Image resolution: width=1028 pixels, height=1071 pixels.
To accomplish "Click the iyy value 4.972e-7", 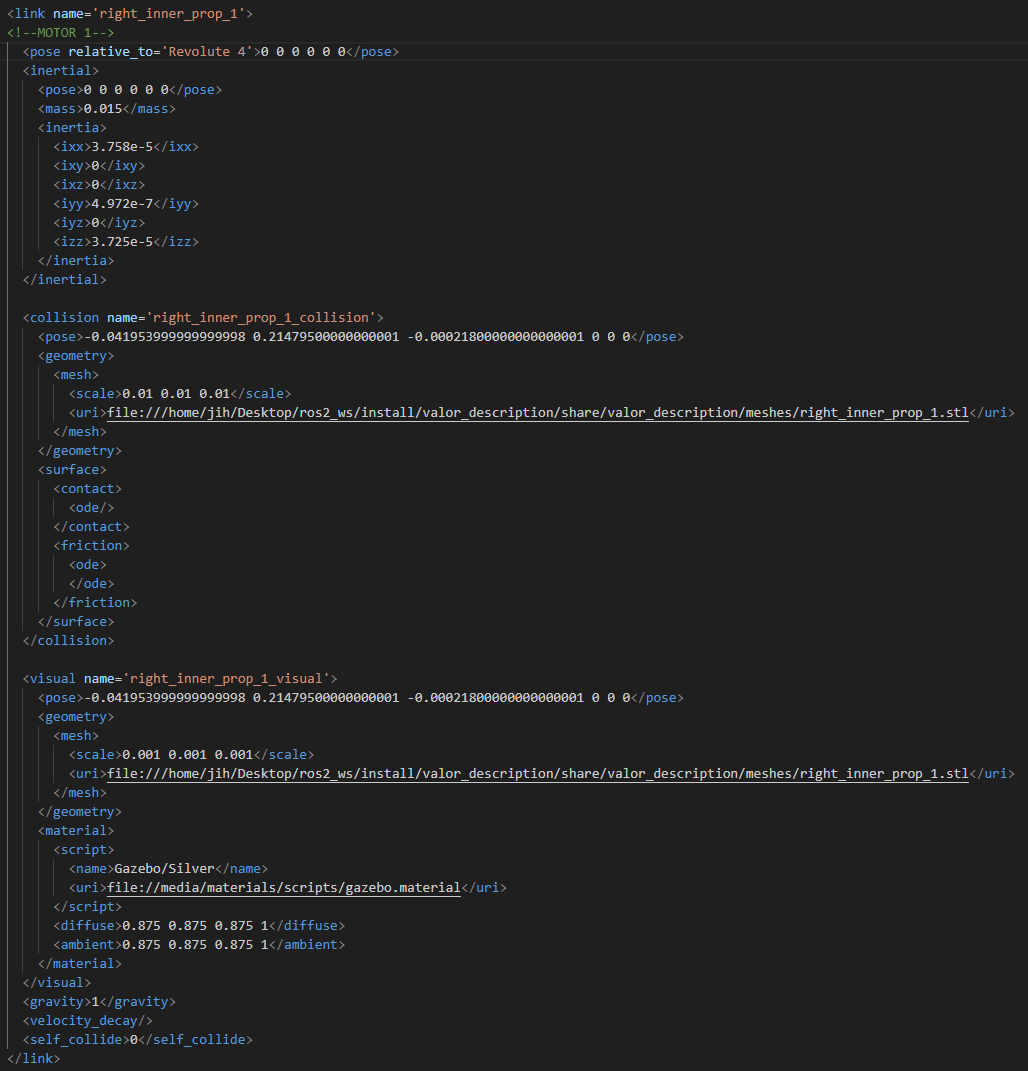I will 122,204.
